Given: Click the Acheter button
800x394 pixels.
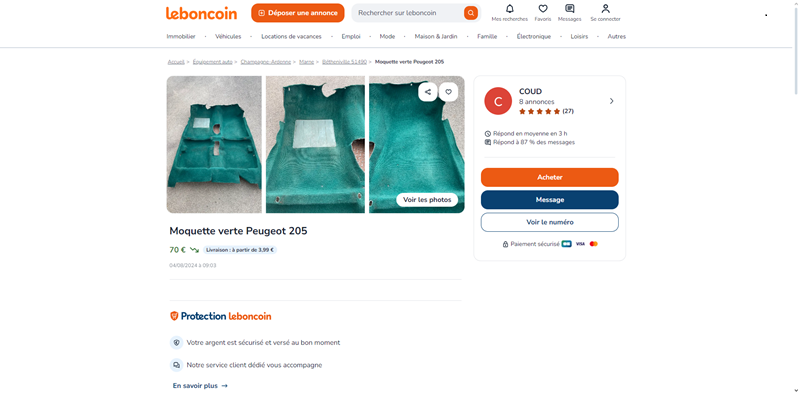Looking at the screenshot, I should pyautogui.click(x=549, y=177).
